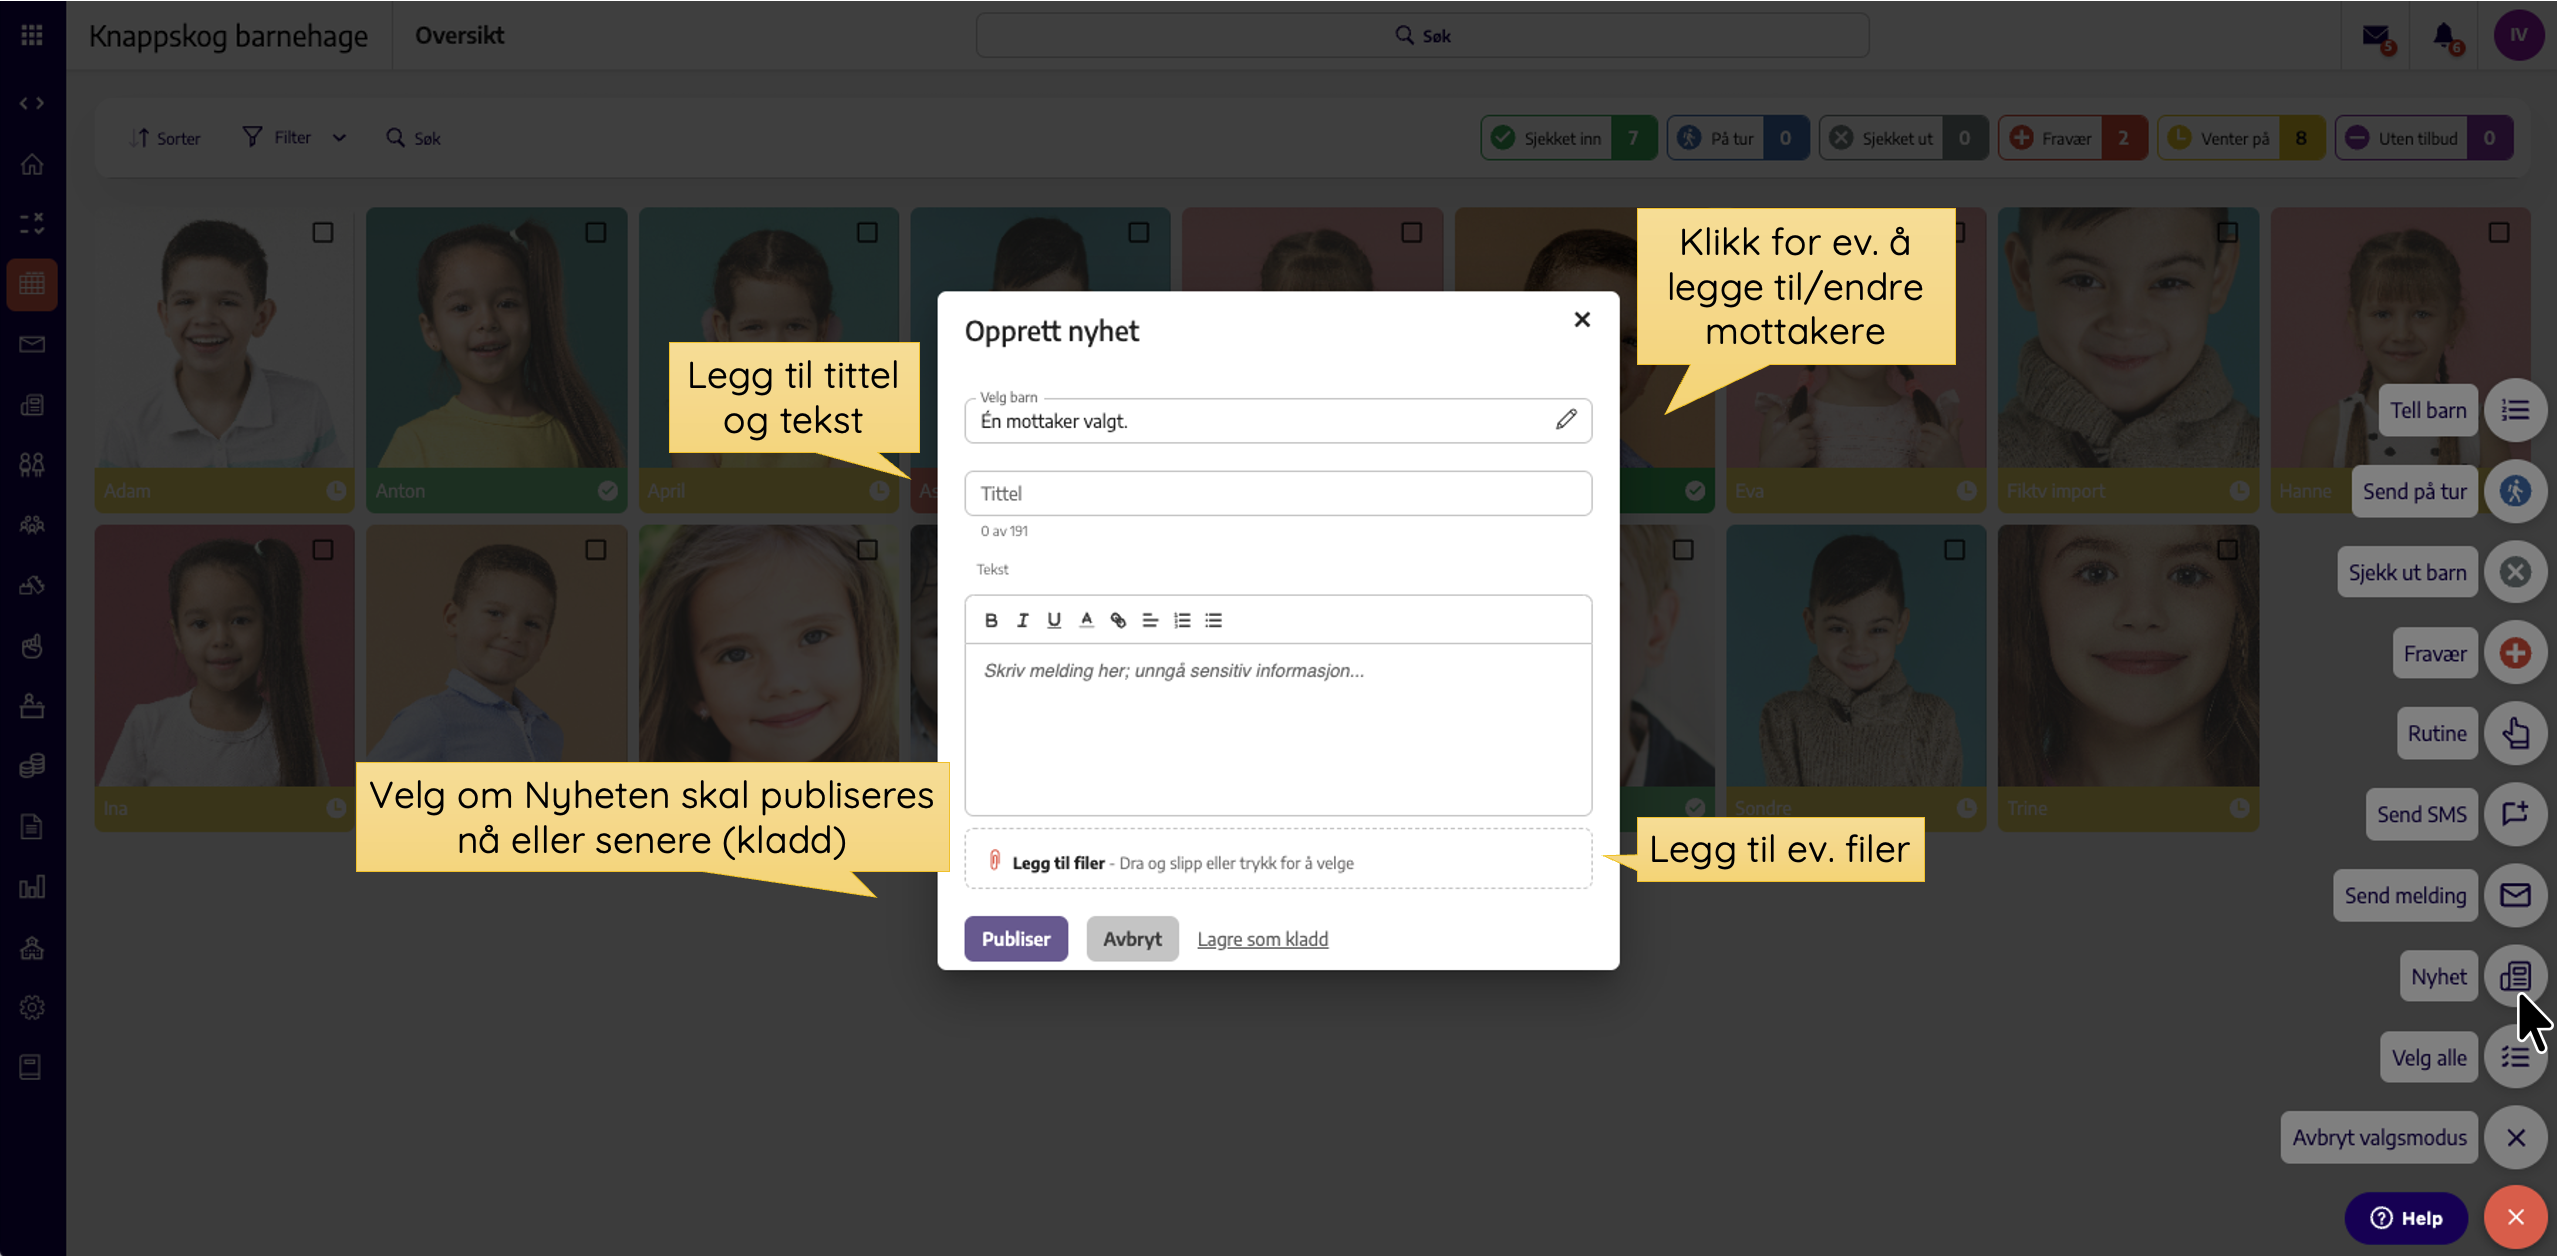Image resolution: width=2557 pixels, height=1256 pixels.
Task: Publish the news with Publiser
Action: pos(1016,939)
